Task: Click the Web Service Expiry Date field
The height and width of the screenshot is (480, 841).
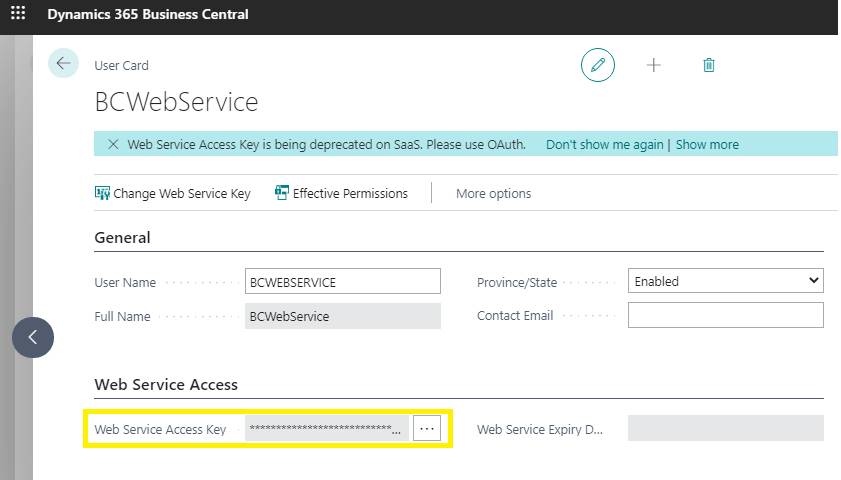Action: (726, 428)
